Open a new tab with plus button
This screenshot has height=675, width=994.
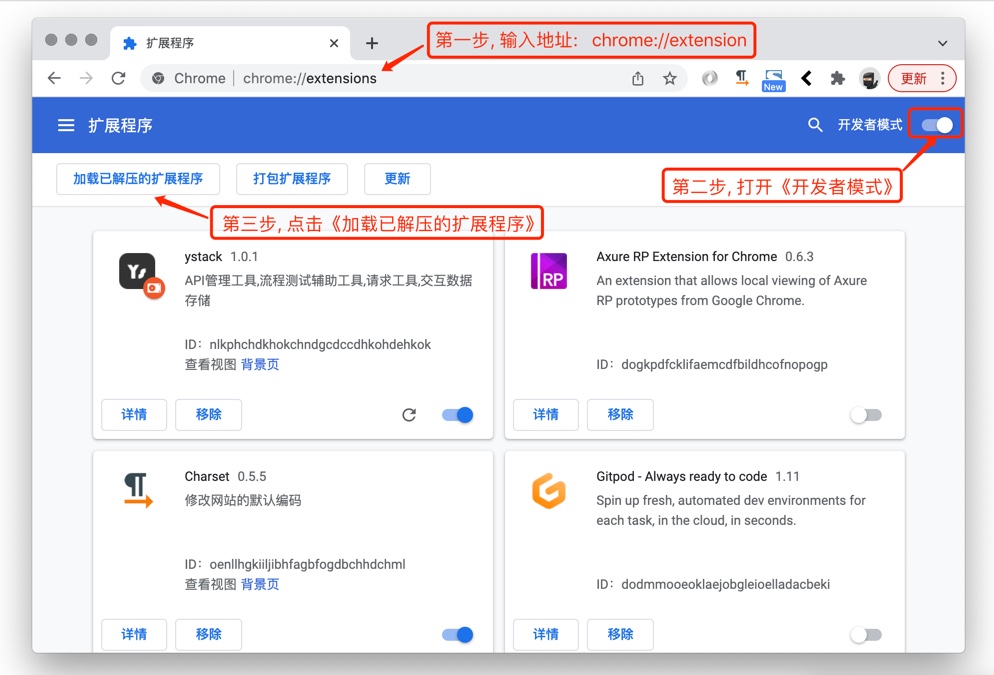[372, 43]
